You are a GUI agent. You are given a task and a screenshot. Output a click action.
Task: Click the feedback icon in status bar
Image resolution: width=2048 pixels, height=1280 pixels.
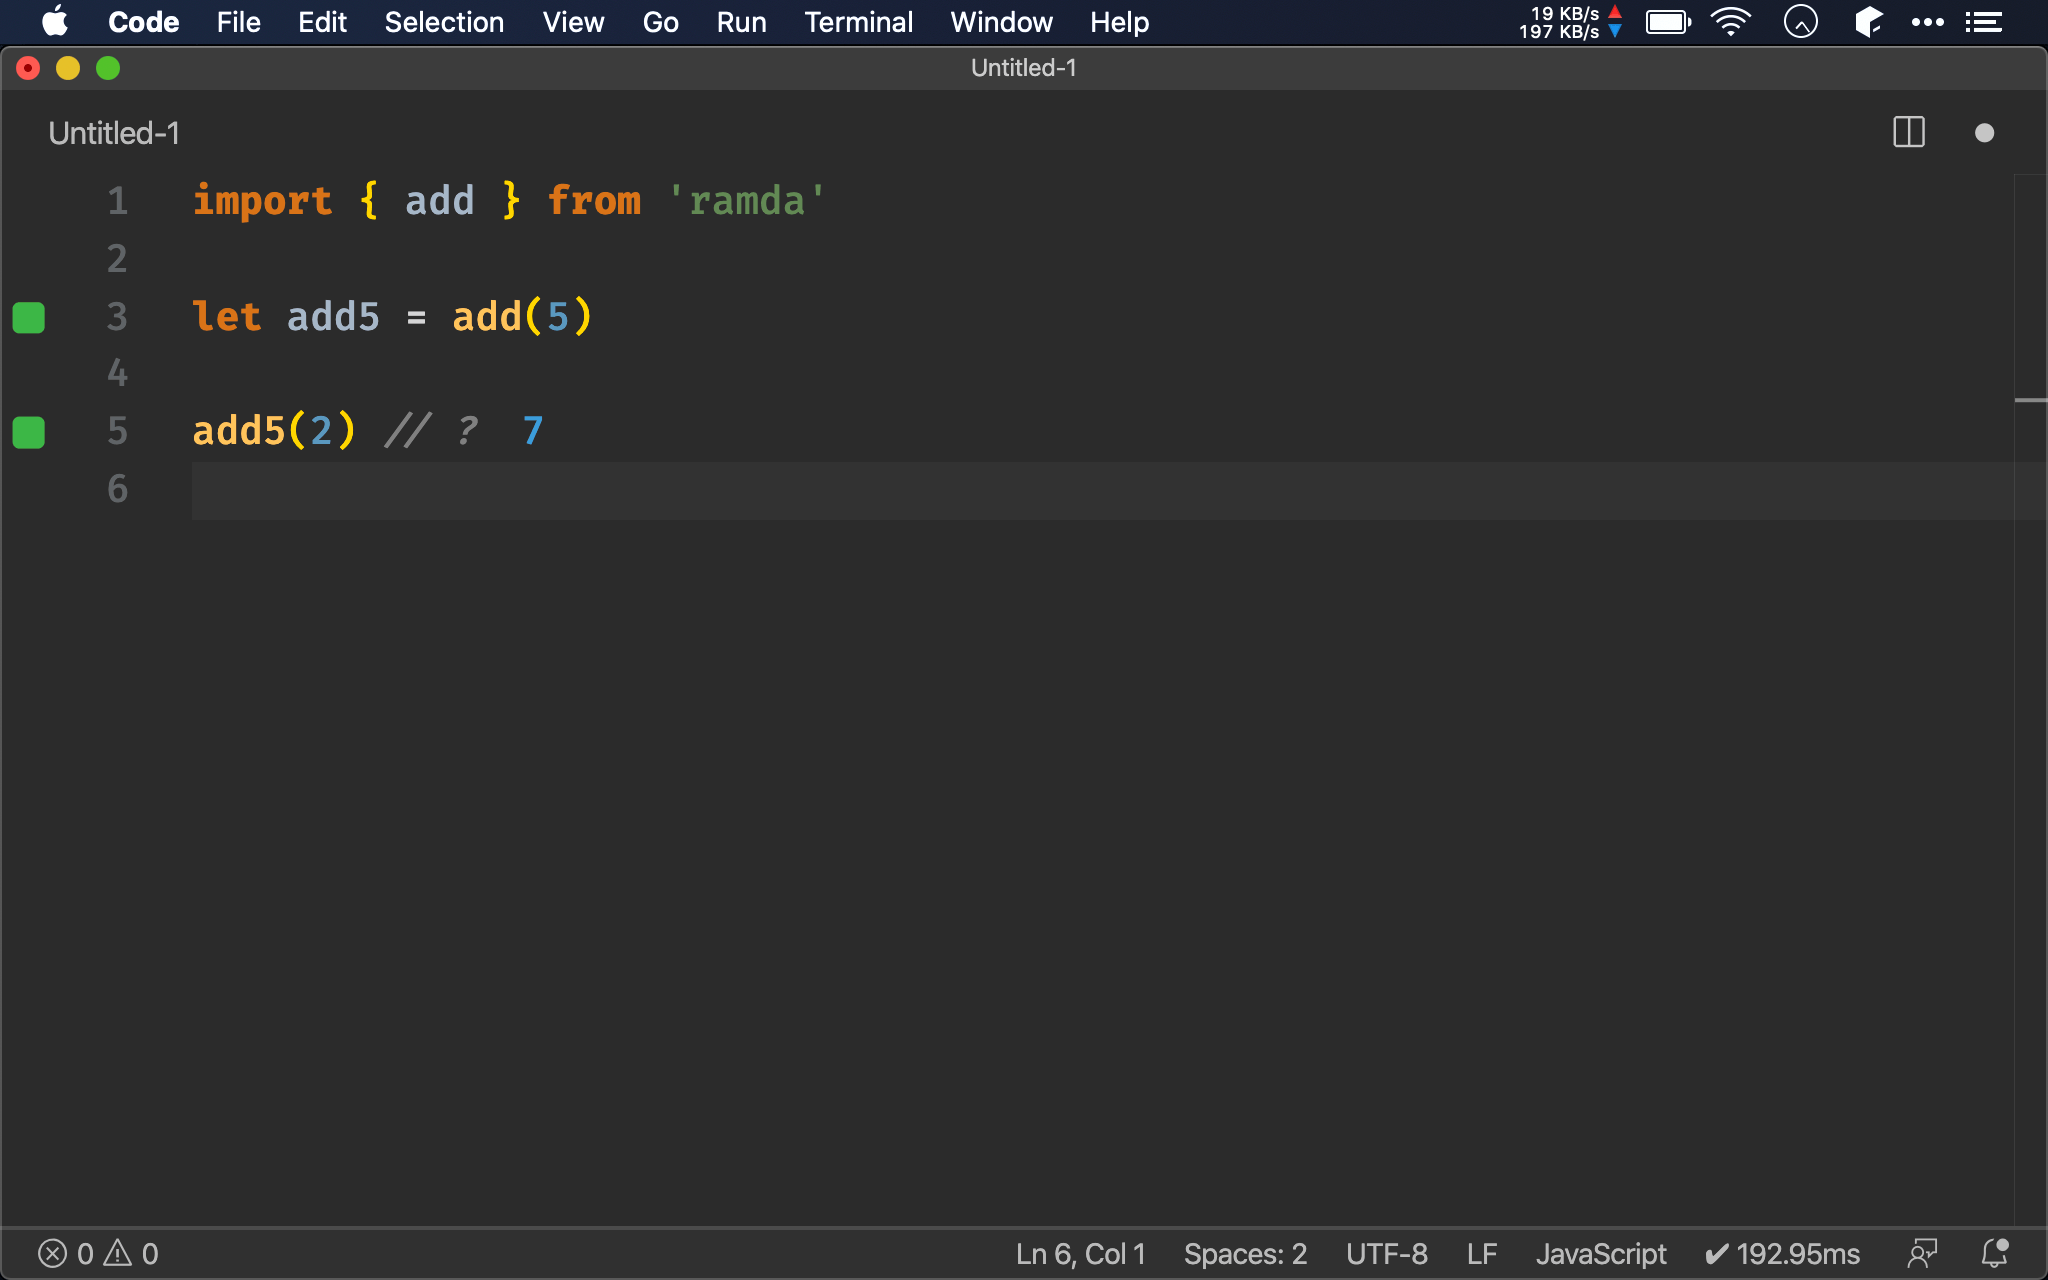point(1922,1253)
